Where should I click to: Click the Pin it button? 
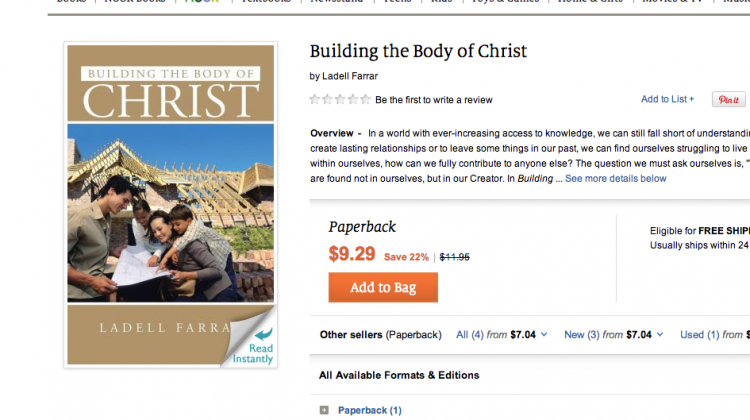(x=728, y=100)
